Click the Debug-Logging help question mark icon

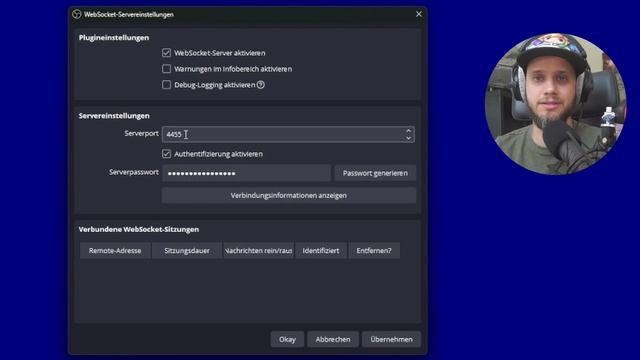[x=261, y=85]
